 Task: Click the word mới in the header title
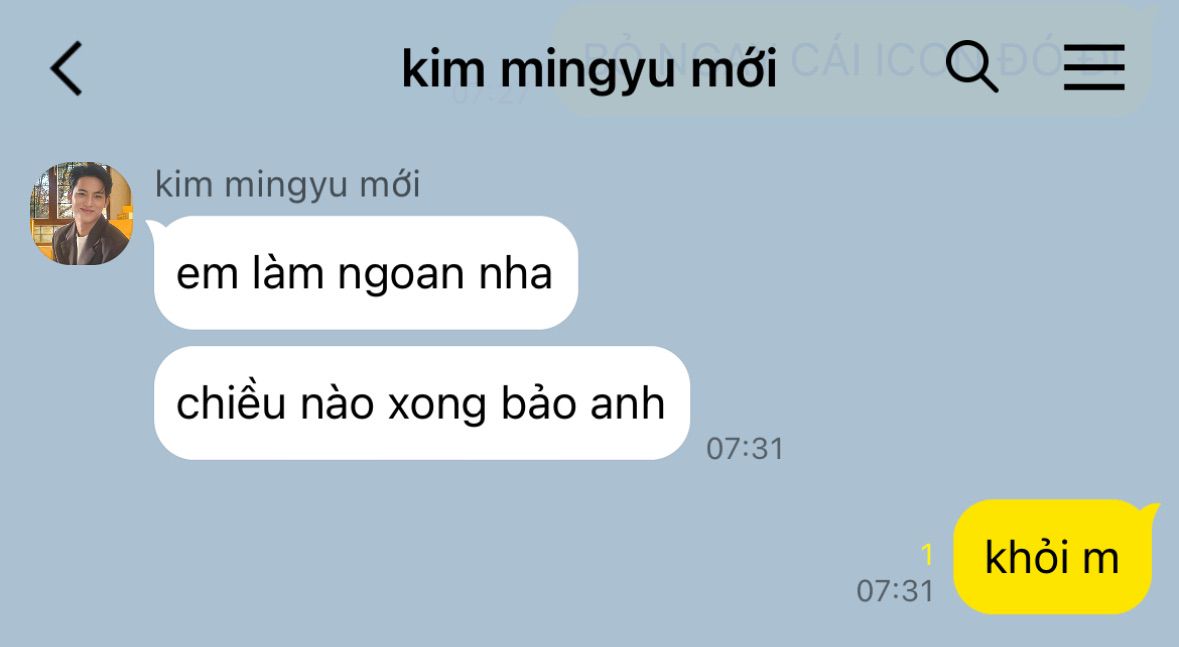(733, 68)
